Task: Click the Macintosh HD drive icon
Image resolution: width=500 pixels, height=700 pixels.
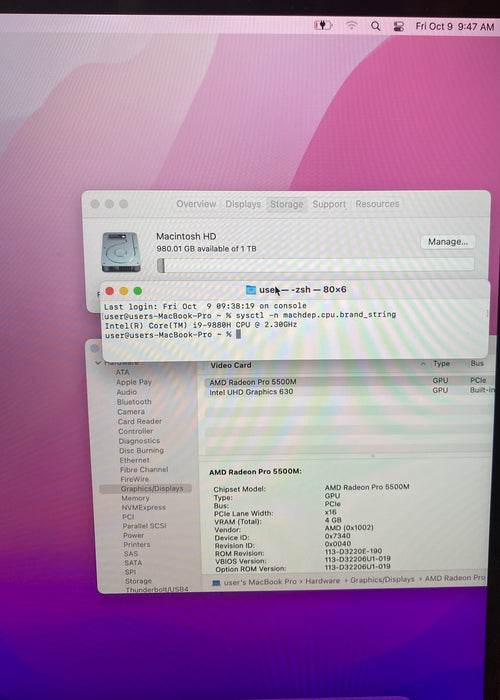Action: [x=121, y=252]
